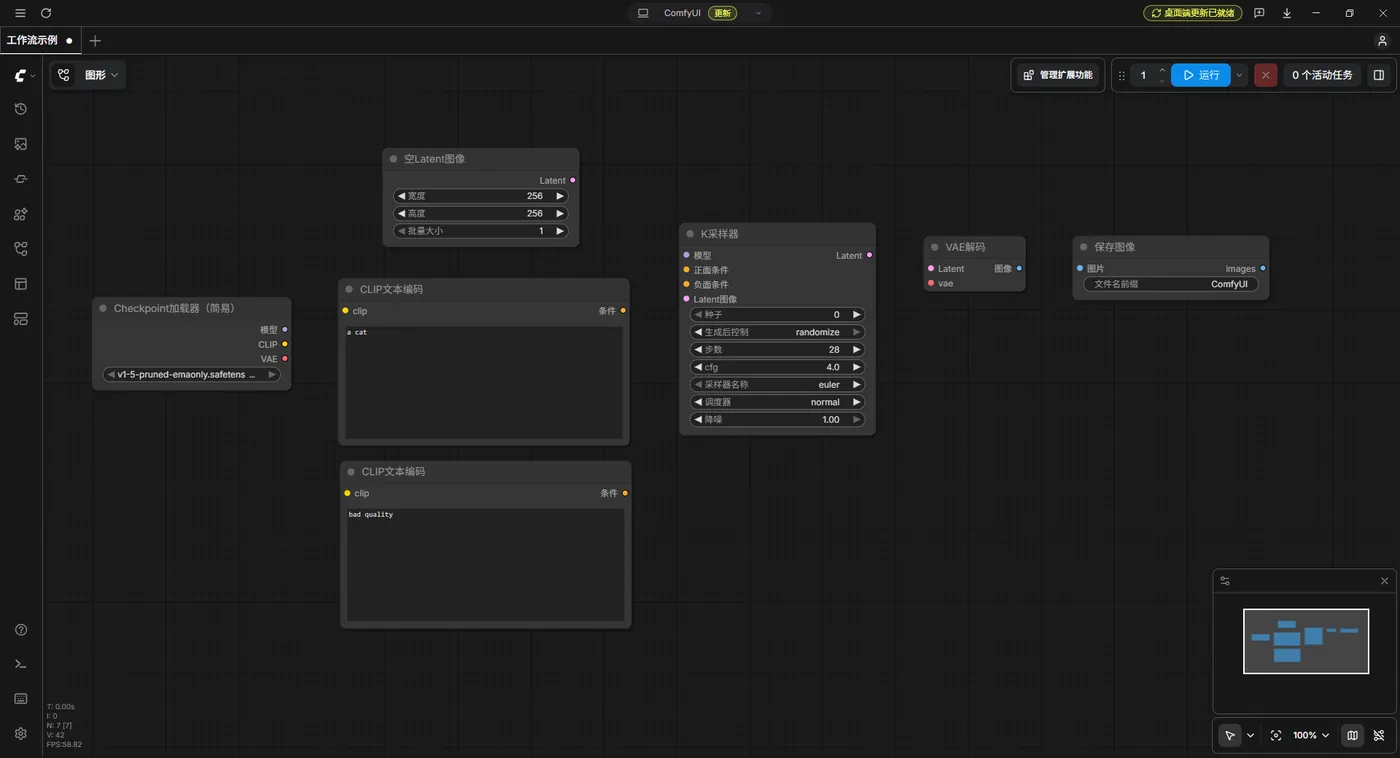Close the minimap panel
This screenshot has width=1400, height=758.
(1384, 581)
